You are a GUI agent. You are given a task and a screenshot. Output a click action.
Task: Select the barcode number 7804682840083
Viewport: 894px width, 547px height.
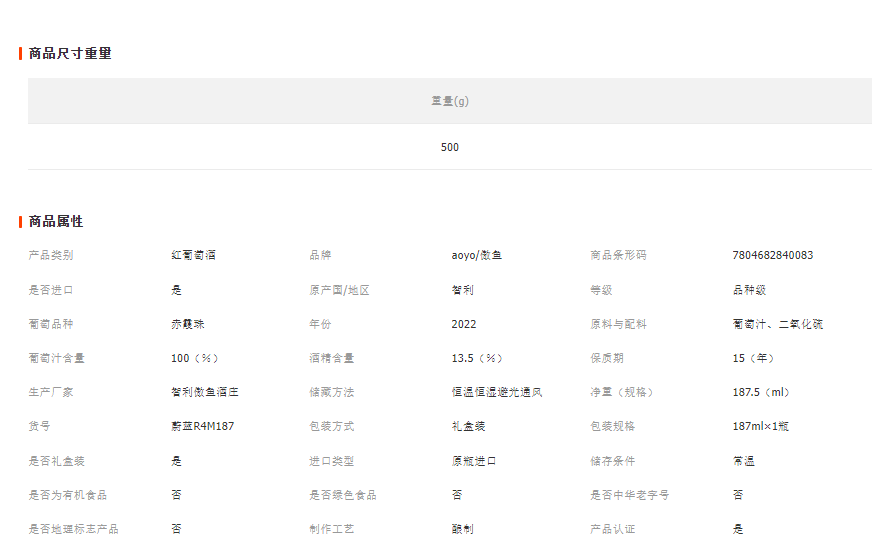772,255
